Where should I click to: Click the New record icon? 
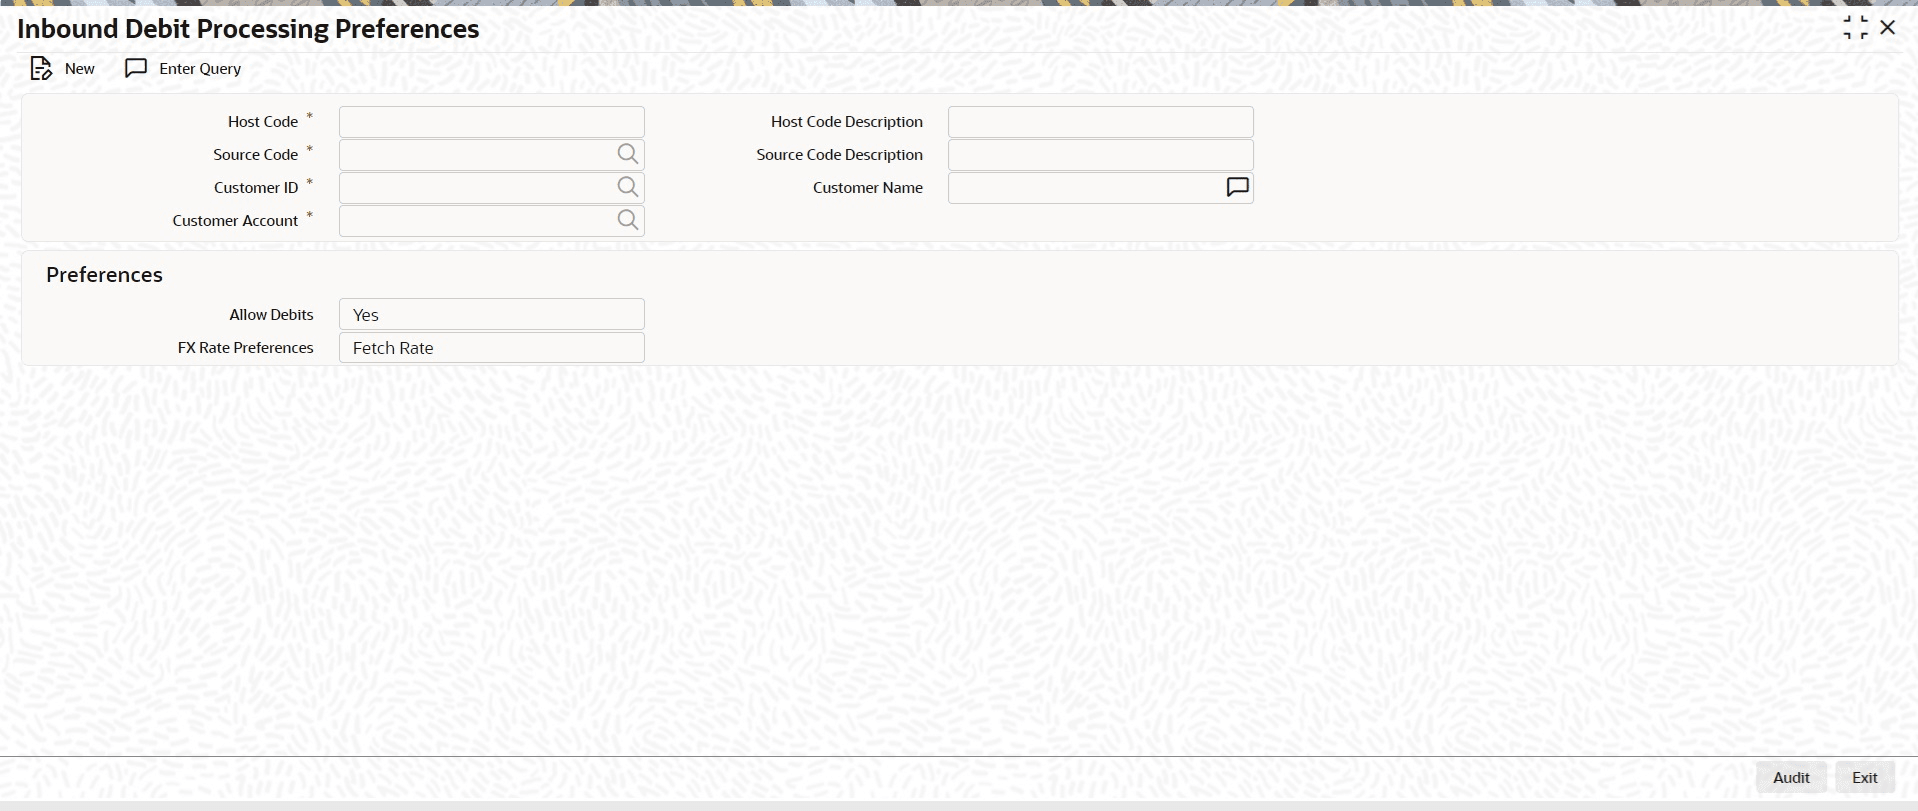(41, 68)
